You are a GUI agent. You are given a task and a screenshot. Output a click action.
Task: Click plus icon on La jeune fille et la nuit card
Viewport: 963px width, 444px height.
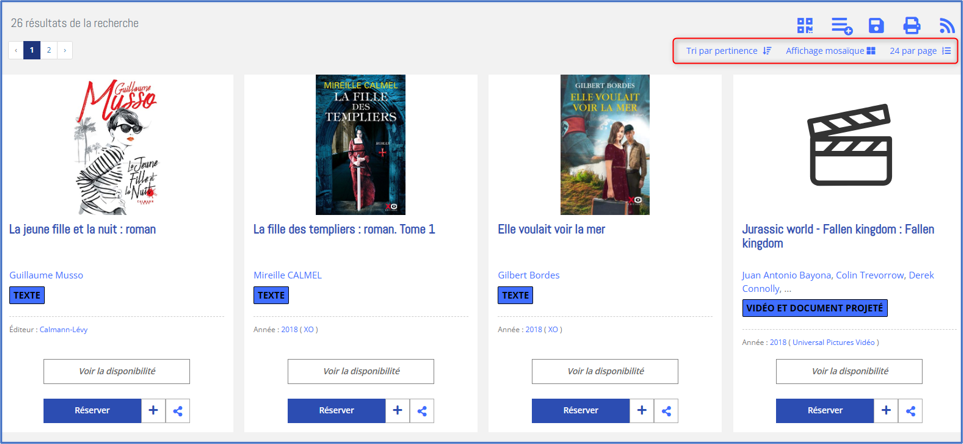(154, 411)
